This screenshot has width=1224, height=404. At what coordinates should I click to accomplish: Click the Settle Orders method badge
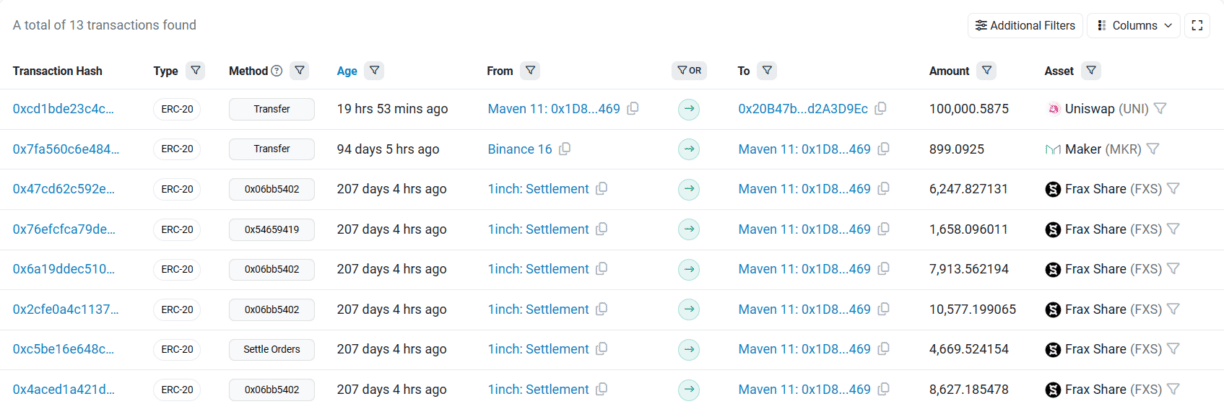271,349
